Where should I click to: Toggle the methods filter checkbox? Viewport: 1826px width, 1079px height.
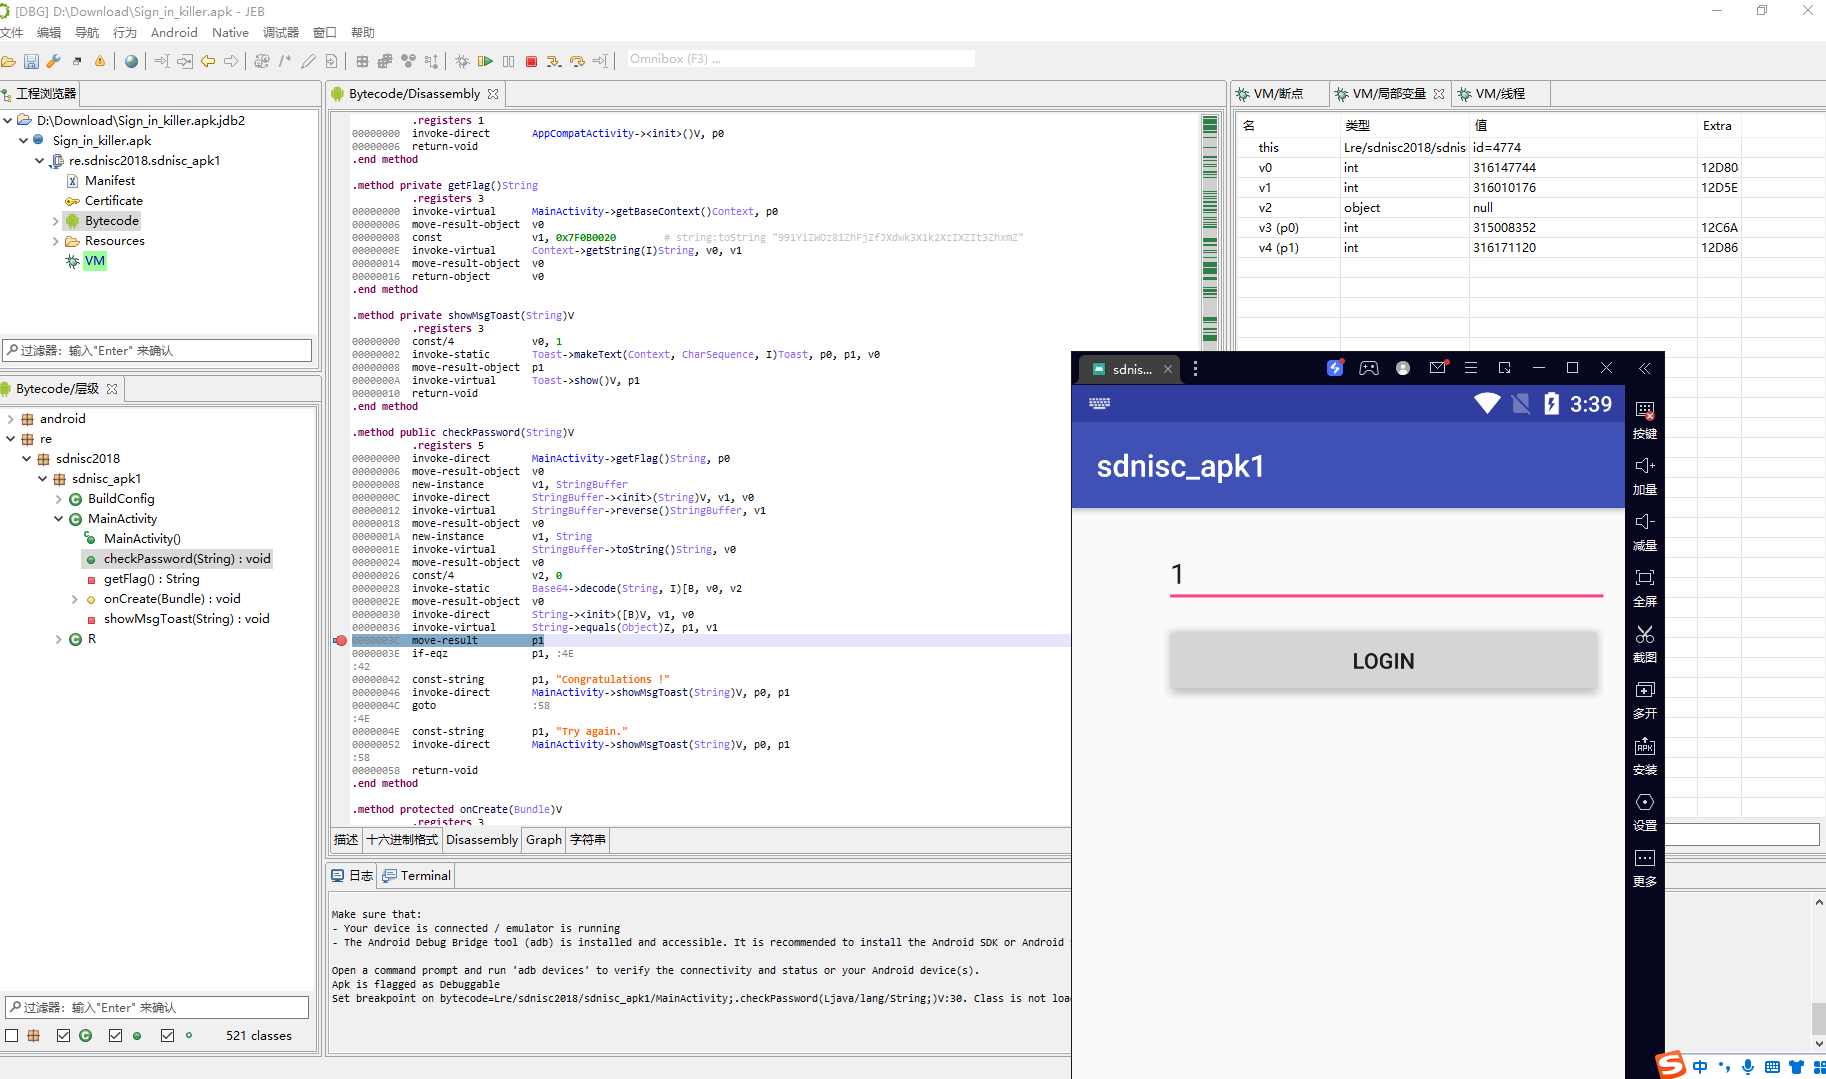(115, 1035)
